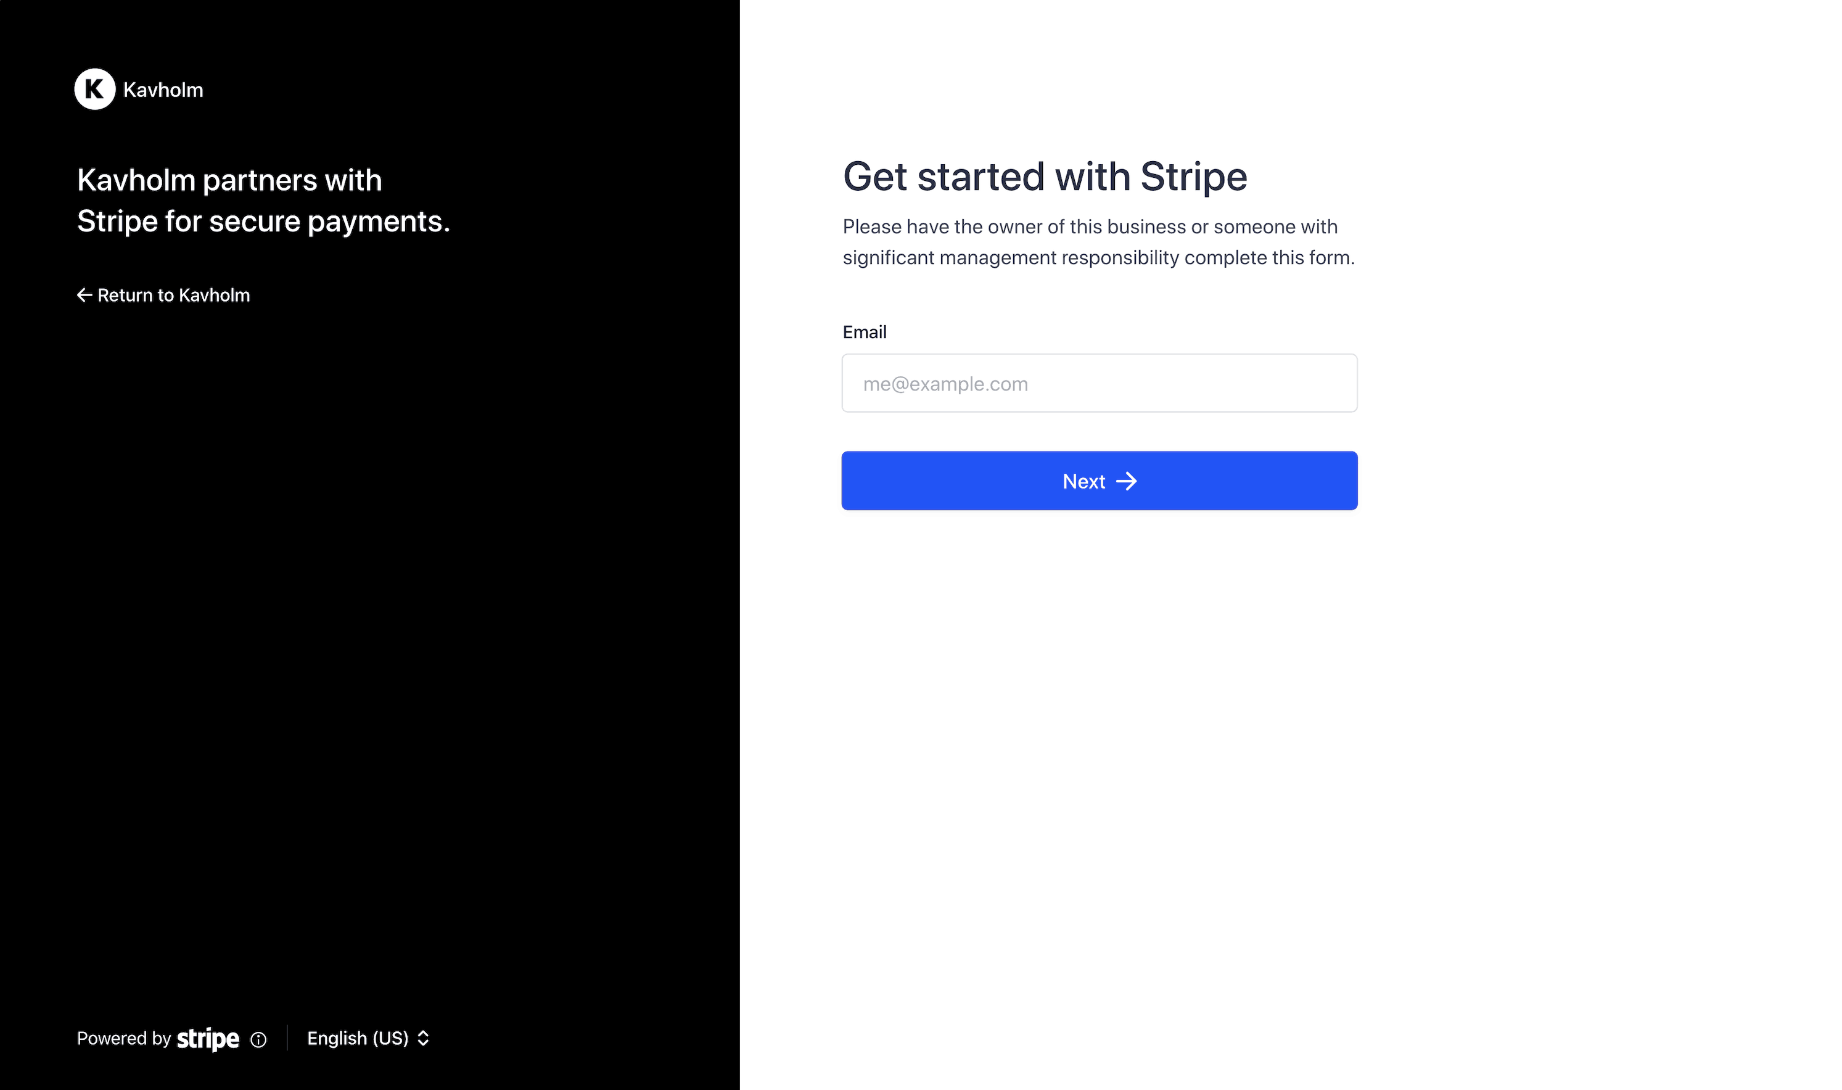Click the "Please have the owner" description line
The width and height of the screenshot is (1842, 1090).
(1089, 227)
